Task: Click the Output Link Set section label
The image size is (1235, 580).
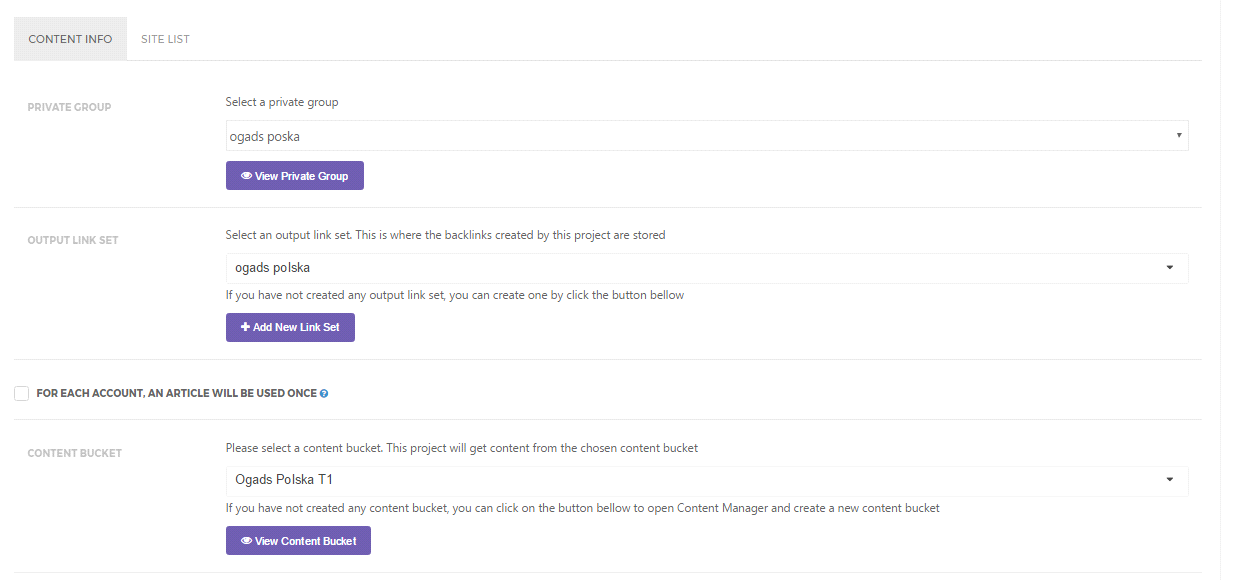Action: [x=73, y=240]
